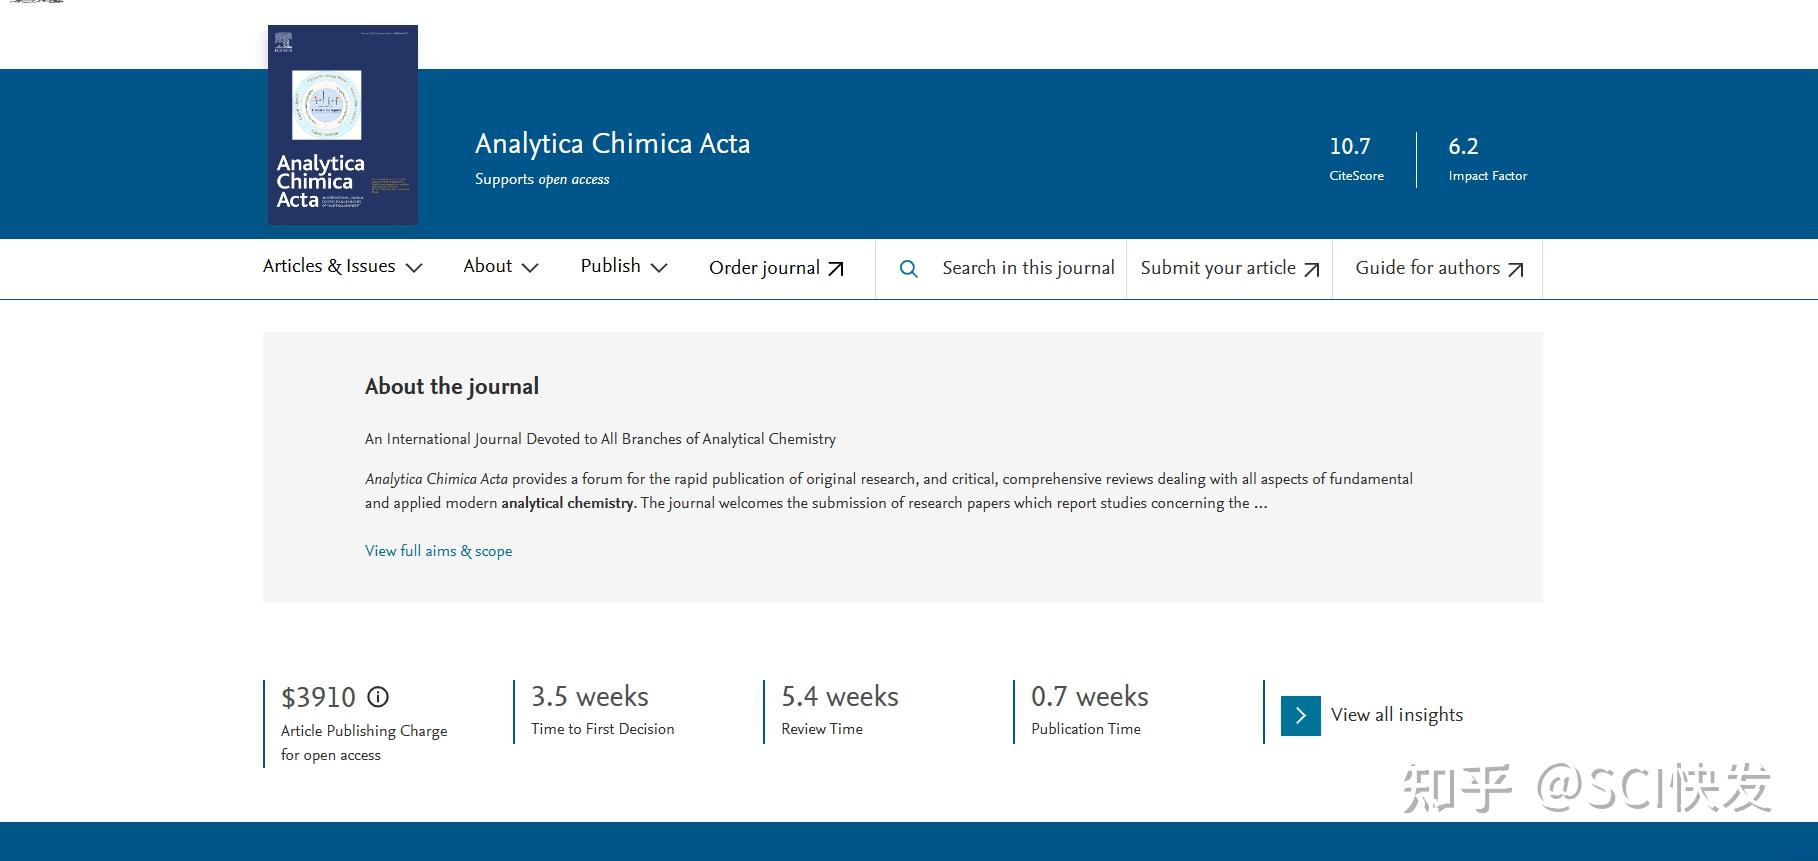The width and height of the screenshot is (1818, 861).
Task: Click the $3910 Article Publishing Charge value
Action: click(x=318, y=697)
